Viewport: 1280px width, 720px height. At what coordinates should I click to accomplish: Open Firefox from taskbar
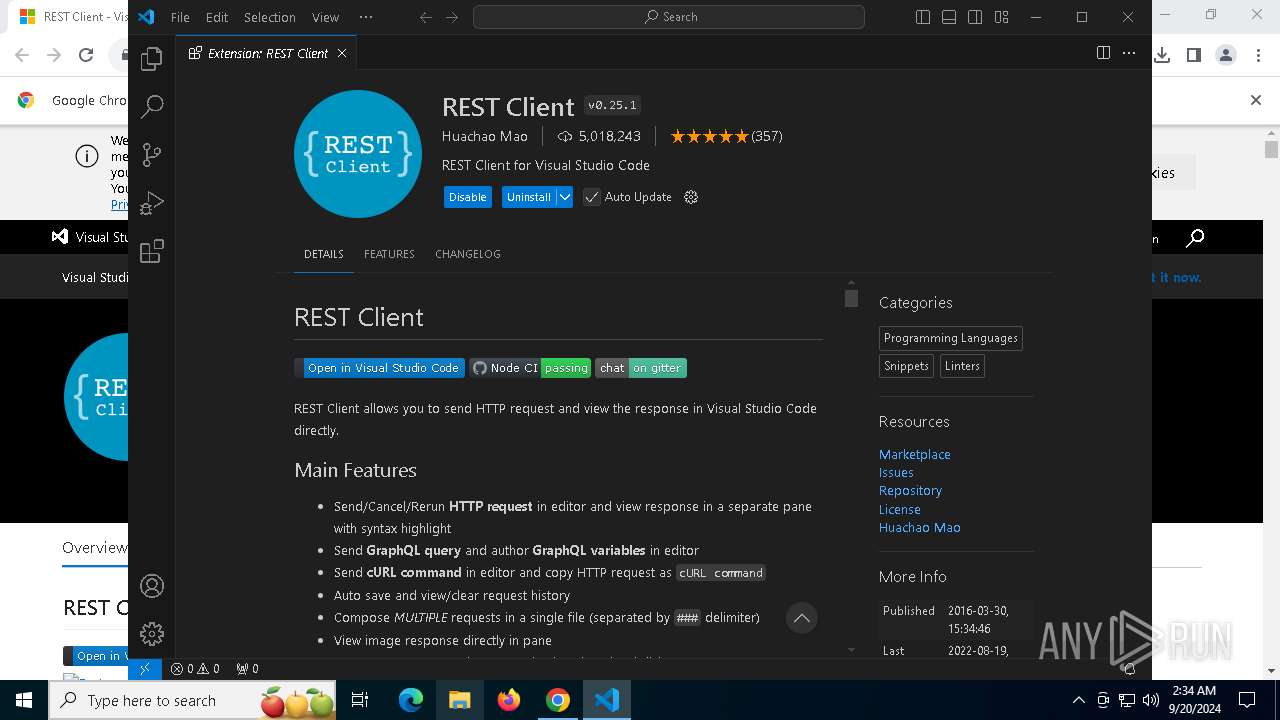click(x=508, y=700)
